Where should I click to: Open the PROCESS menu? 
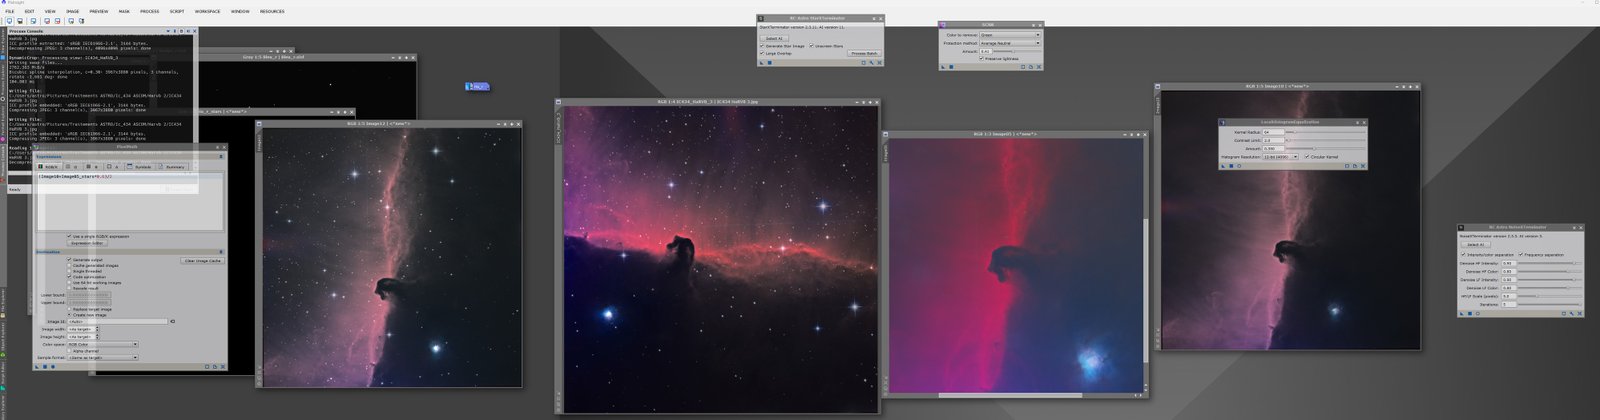(149, 11)
